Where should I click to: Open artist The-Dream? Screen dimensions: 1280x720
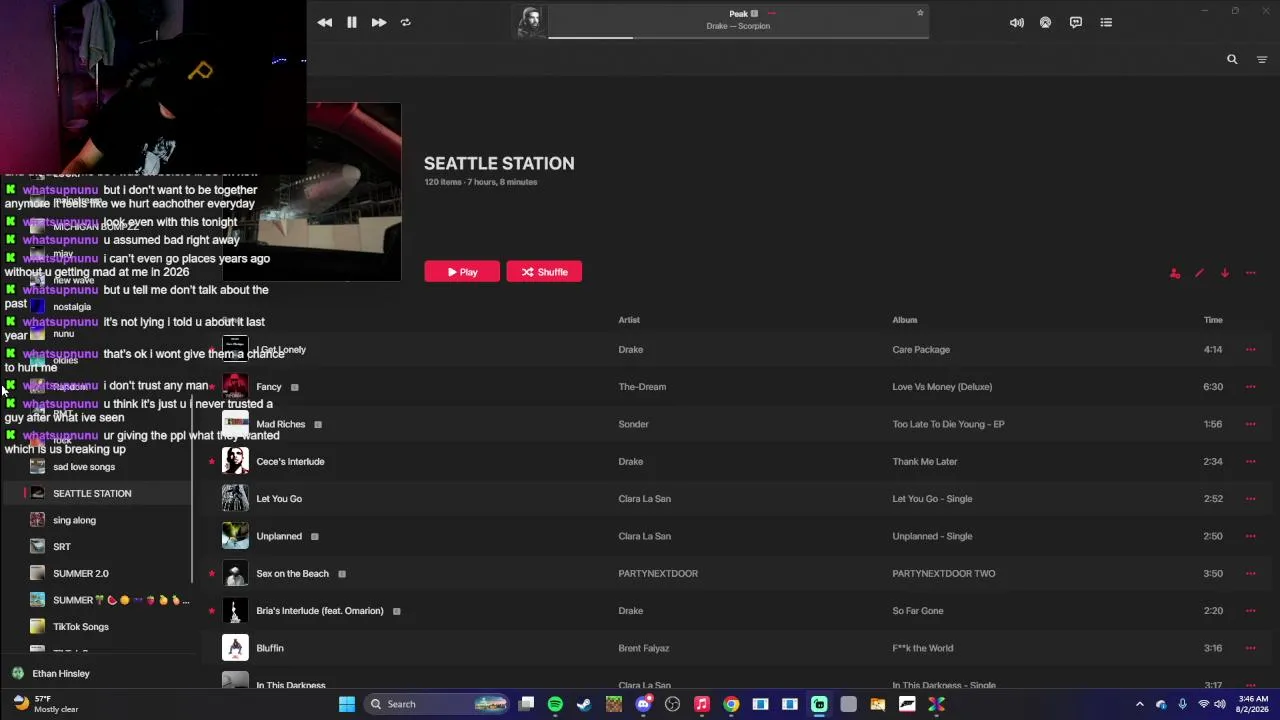coord(642,387)
